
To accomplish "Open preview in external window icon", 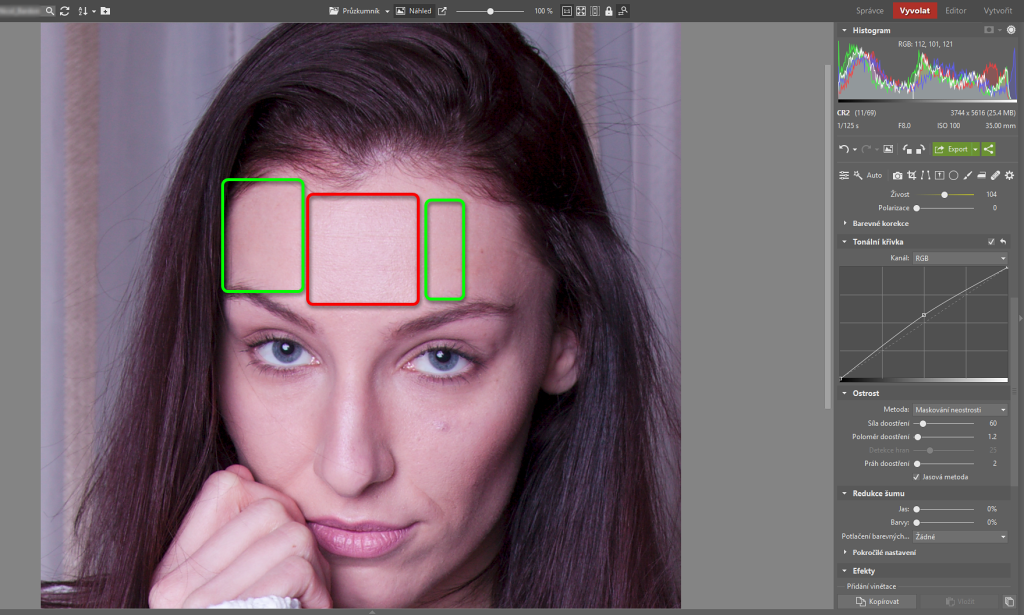I will click(442, 11).
